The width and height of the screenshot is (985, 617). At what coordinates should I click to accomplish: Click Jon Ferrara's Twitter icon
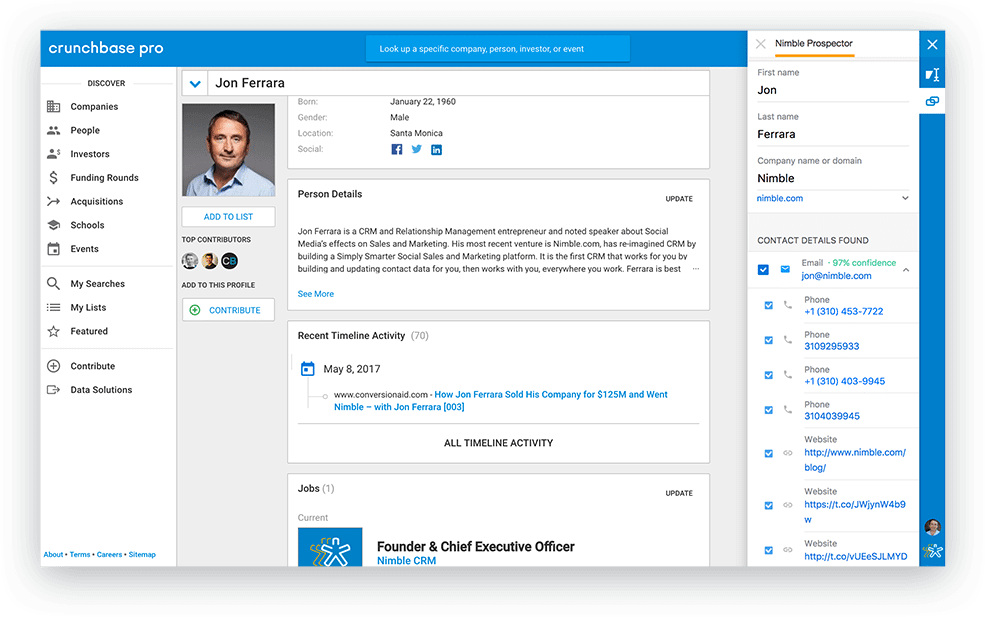(416, 149)
